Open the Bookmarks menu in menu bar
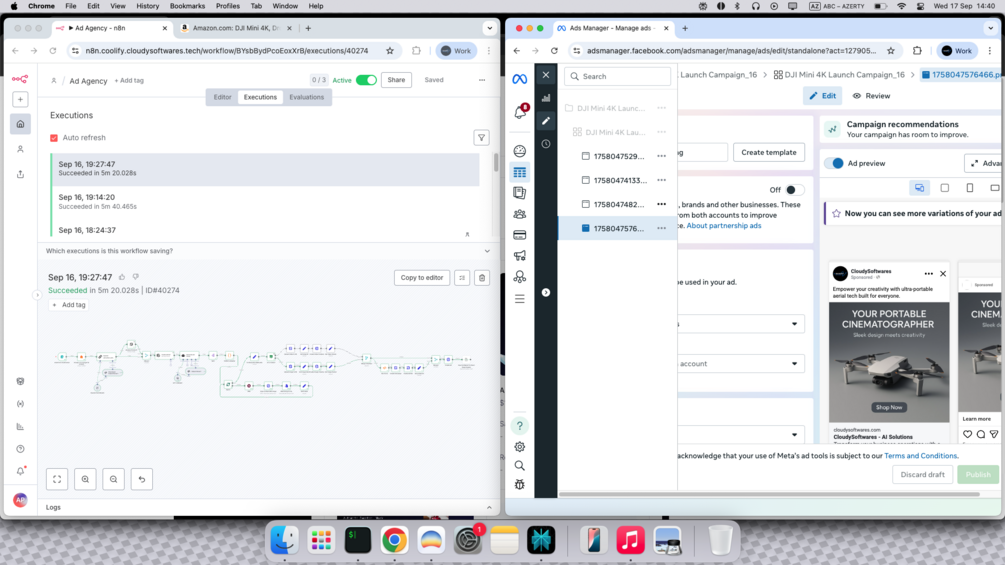Viewport: 1005px width, 565px height. coord(187,6)
